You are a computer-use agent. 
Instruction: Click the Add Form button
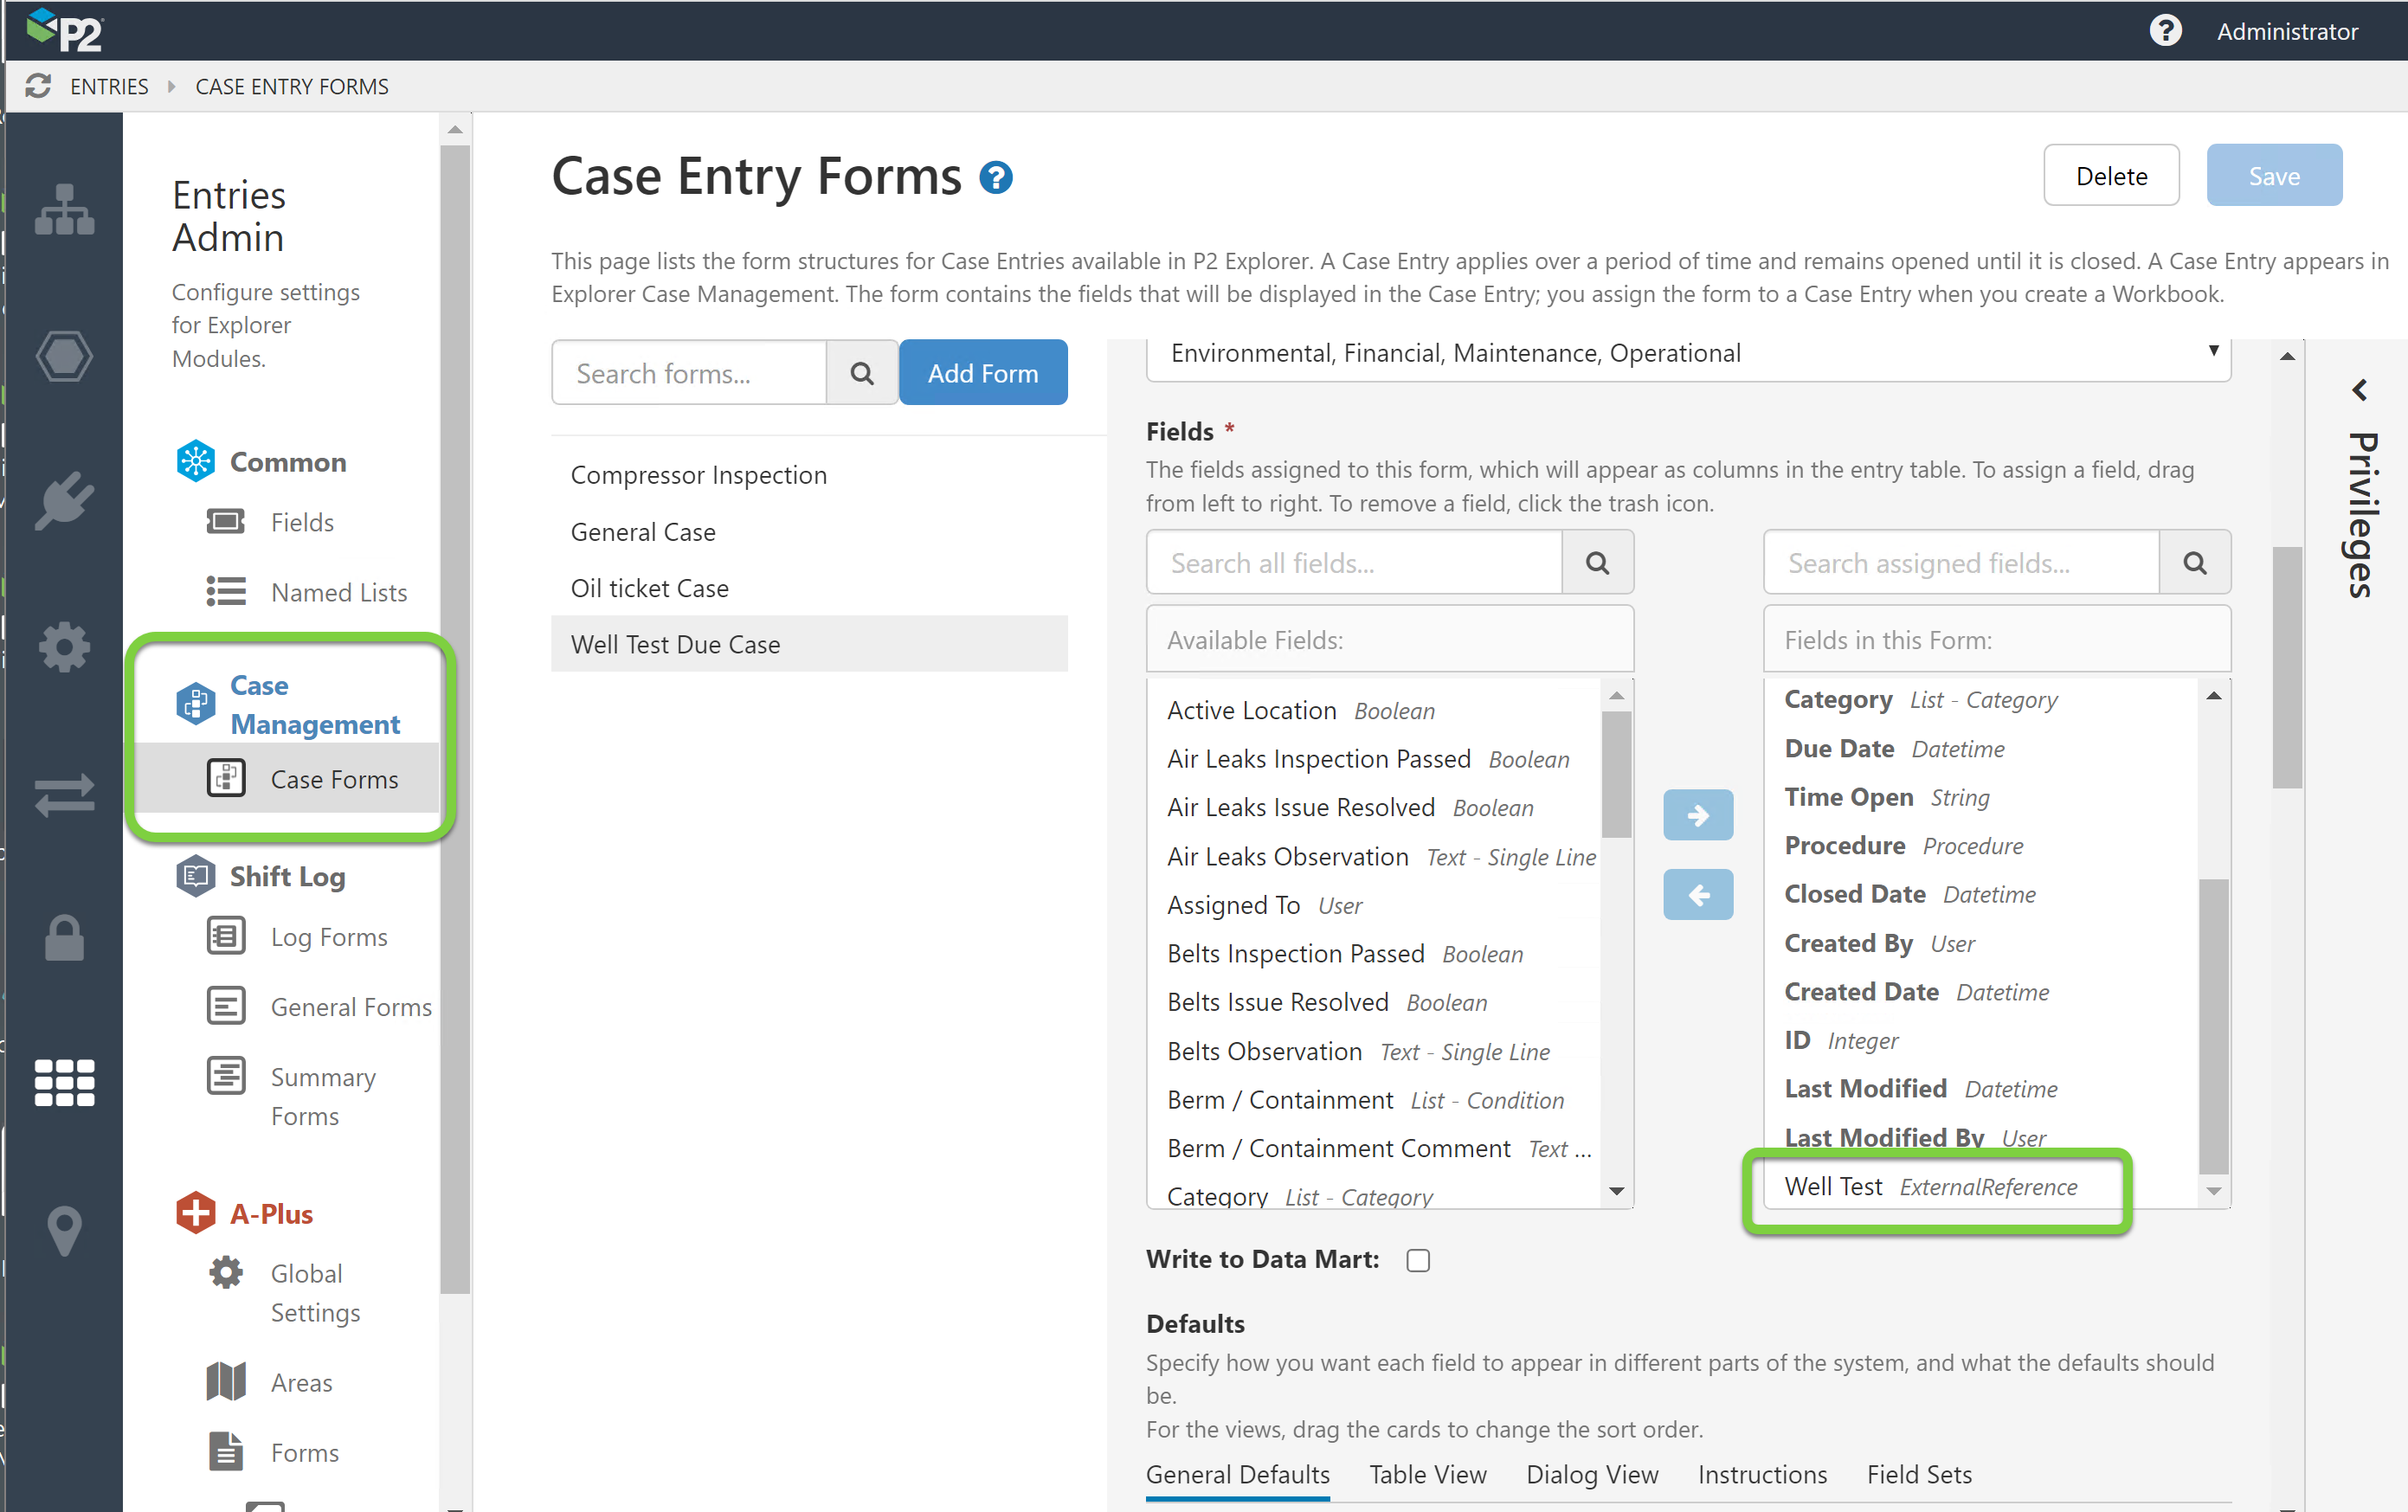click(982, 373)
